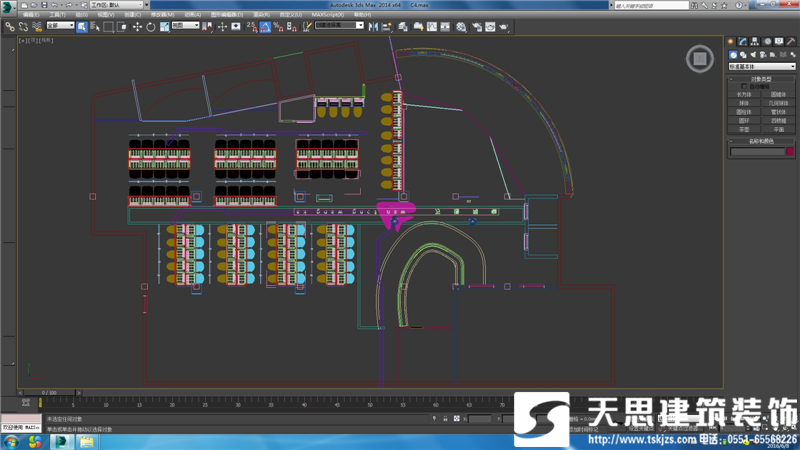Toggle the 自动栅格 checkbox
The image size is (800, 450).
coord(744,86)
